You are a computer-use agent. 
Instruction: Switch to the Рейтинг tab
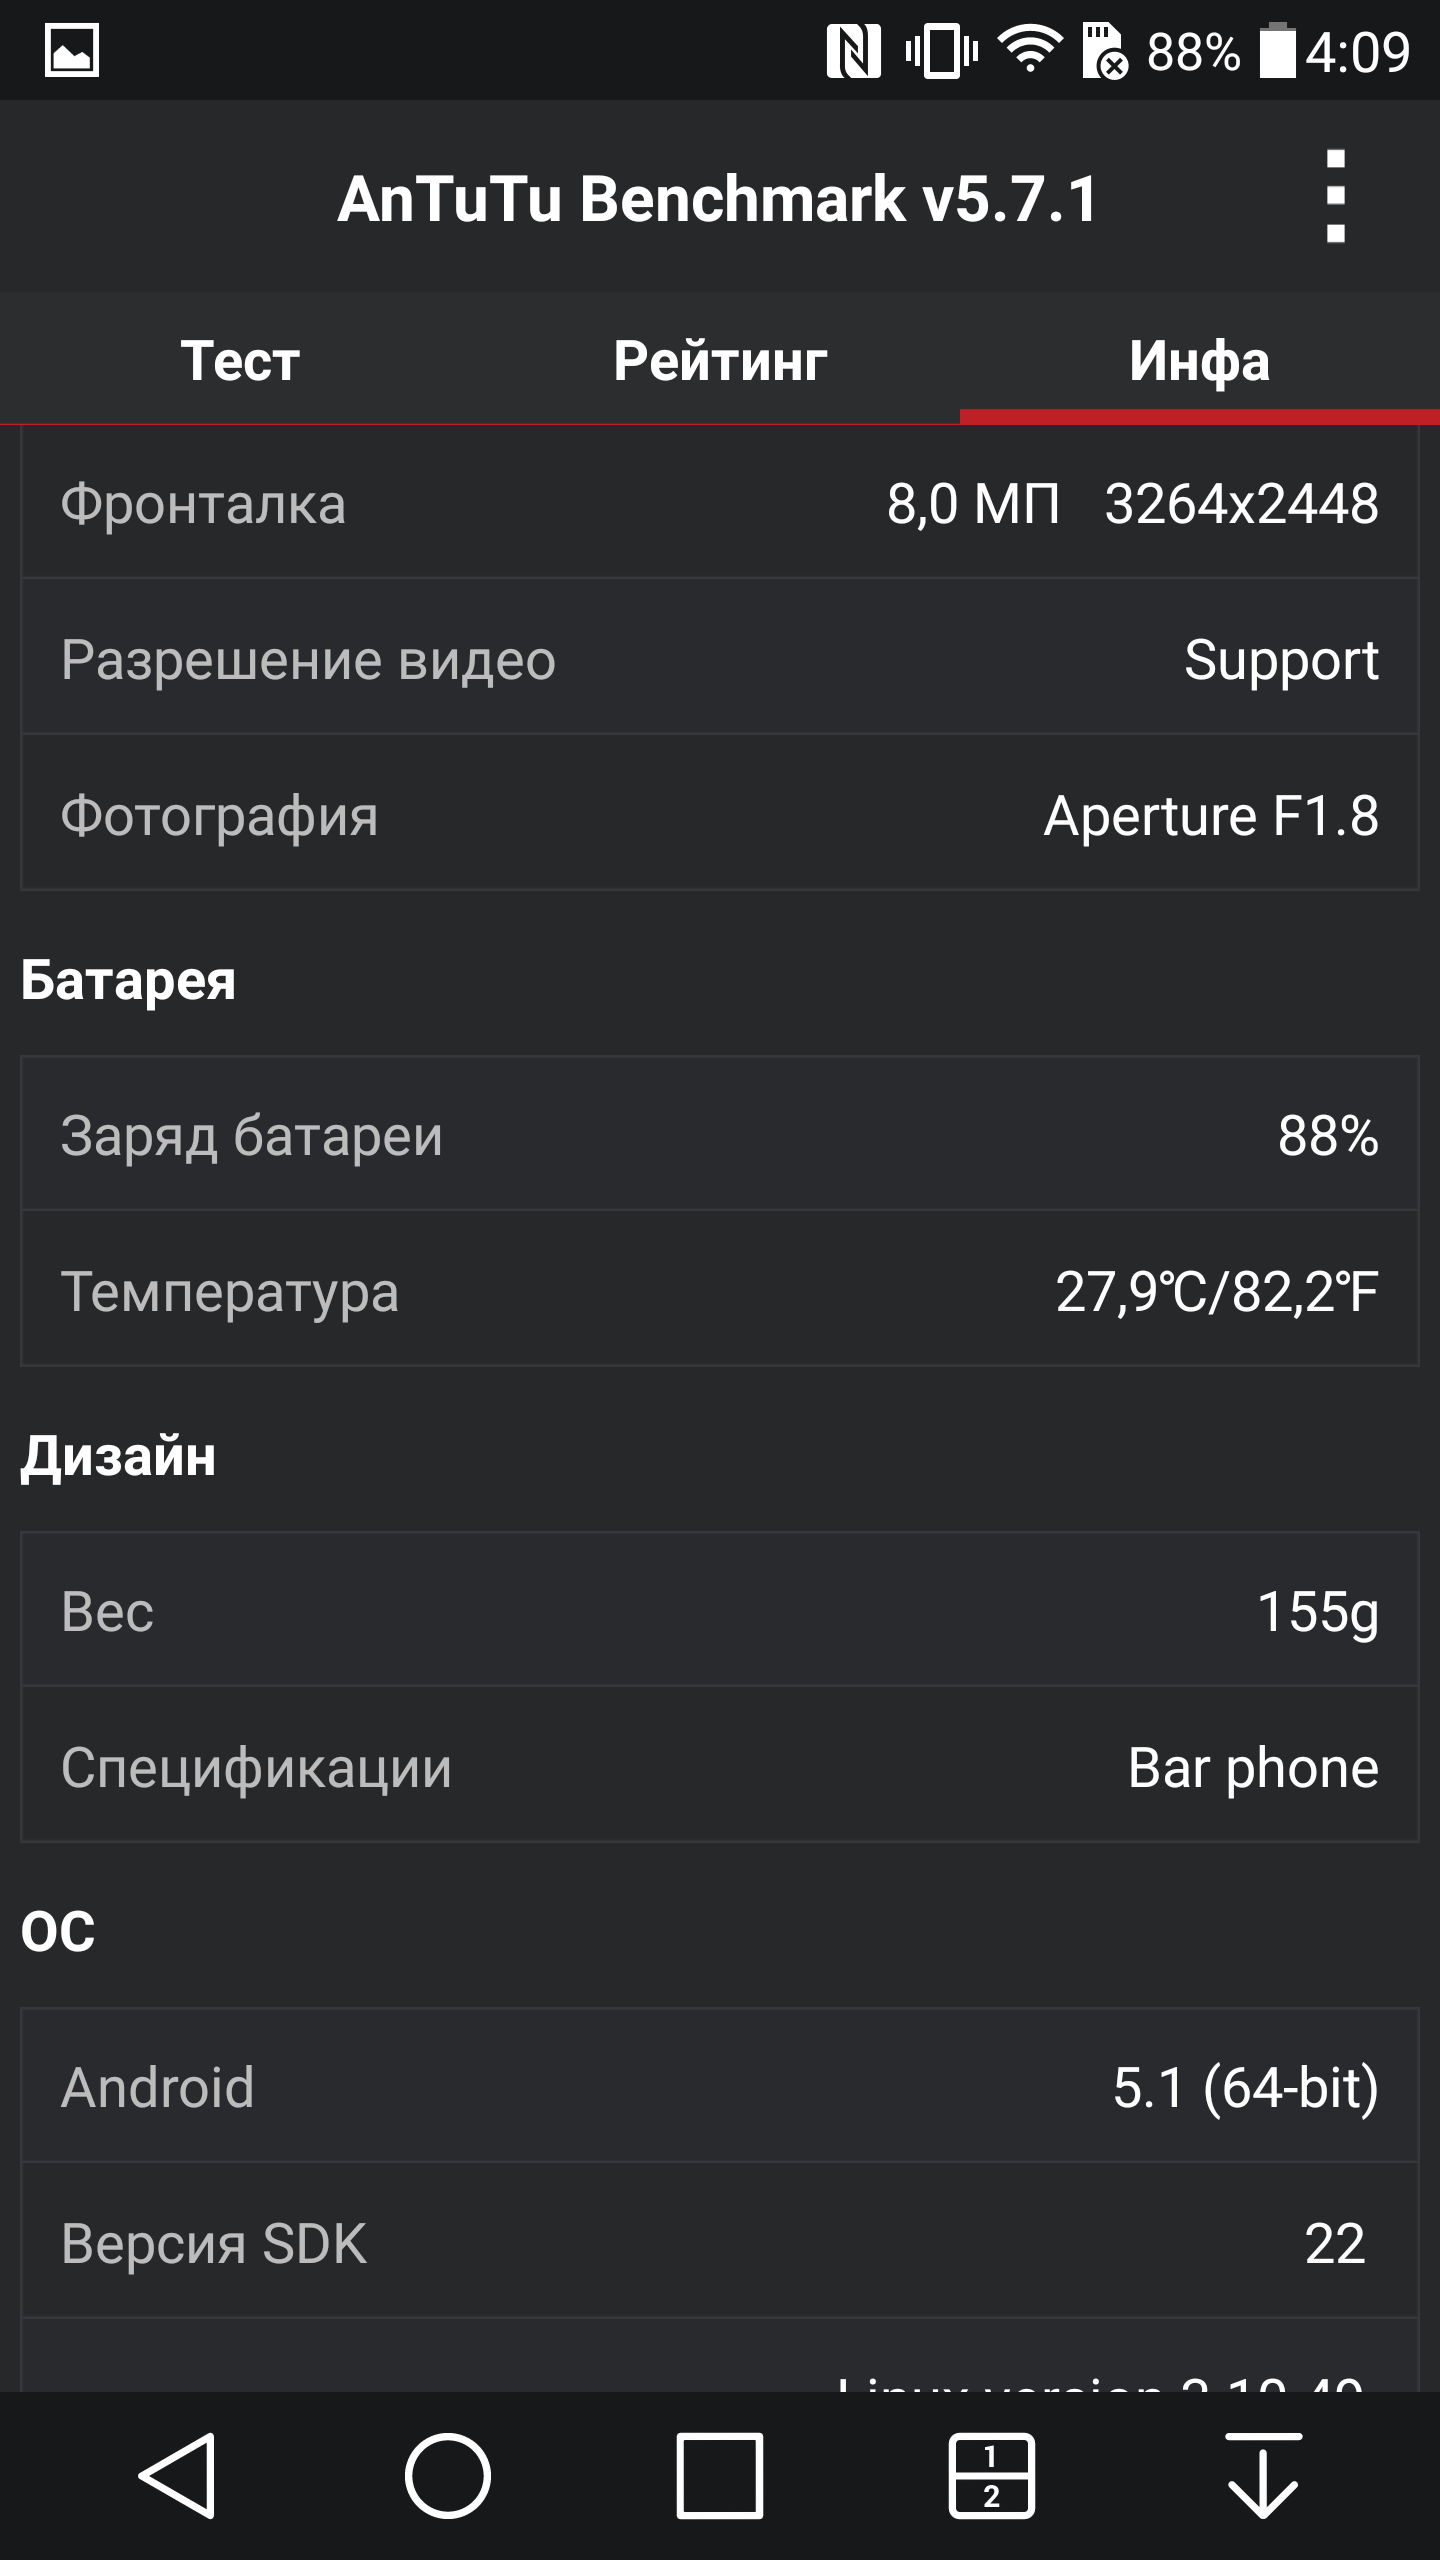coord(720,361)
